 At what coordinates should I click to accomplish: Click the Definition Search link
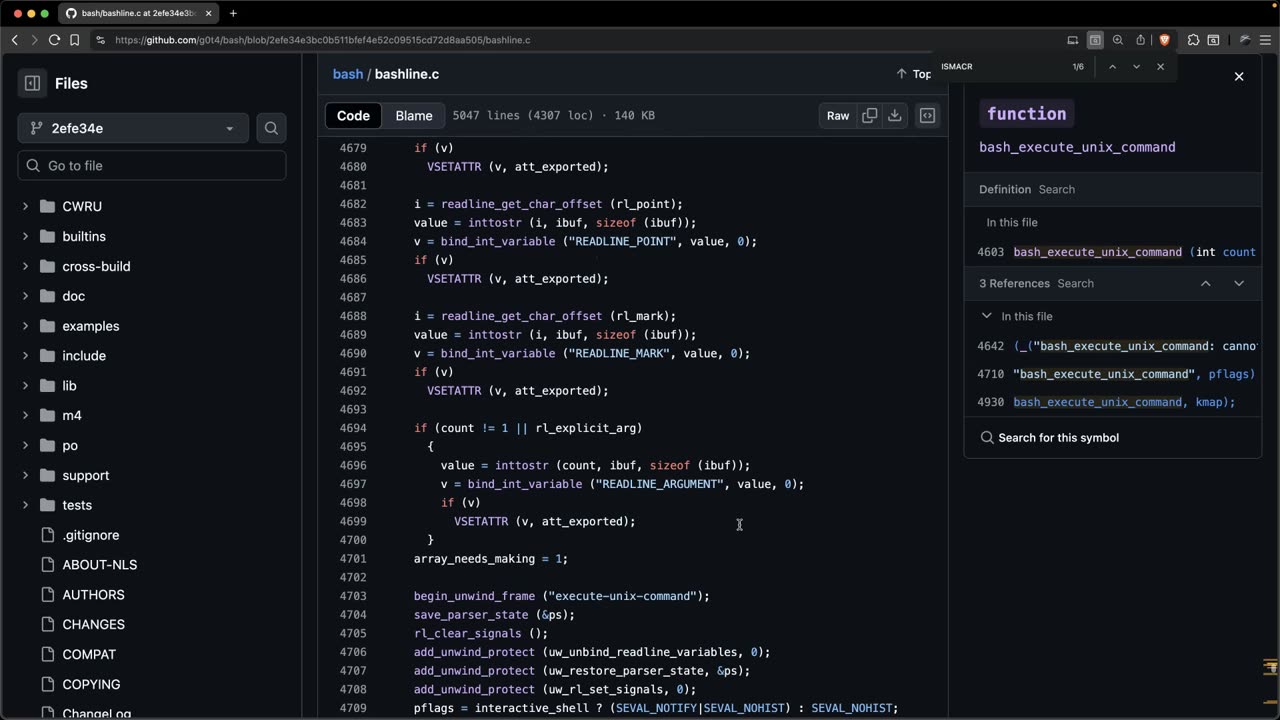1056,190
